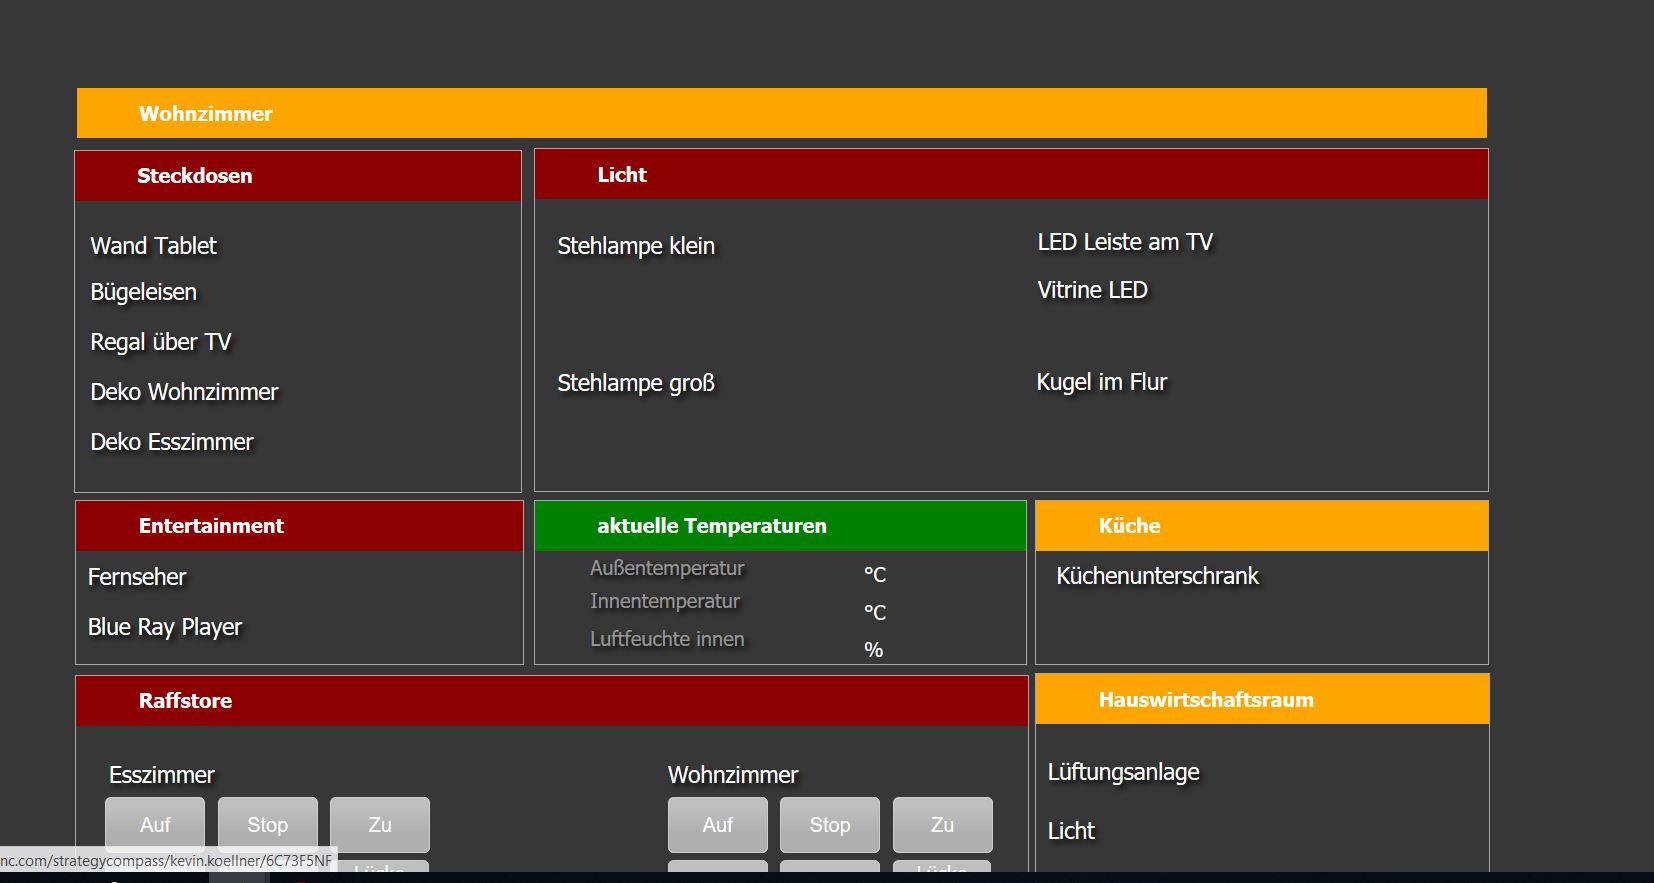Select Regal über TV entry
The image size is (1654, 883).
pyautogui.click(x=160, y=342)
